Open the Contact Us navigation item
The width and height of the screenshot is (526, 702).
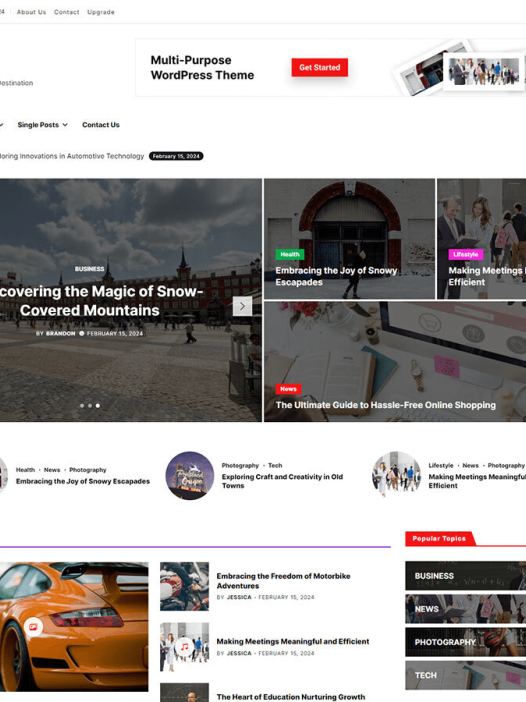point(101,125)
